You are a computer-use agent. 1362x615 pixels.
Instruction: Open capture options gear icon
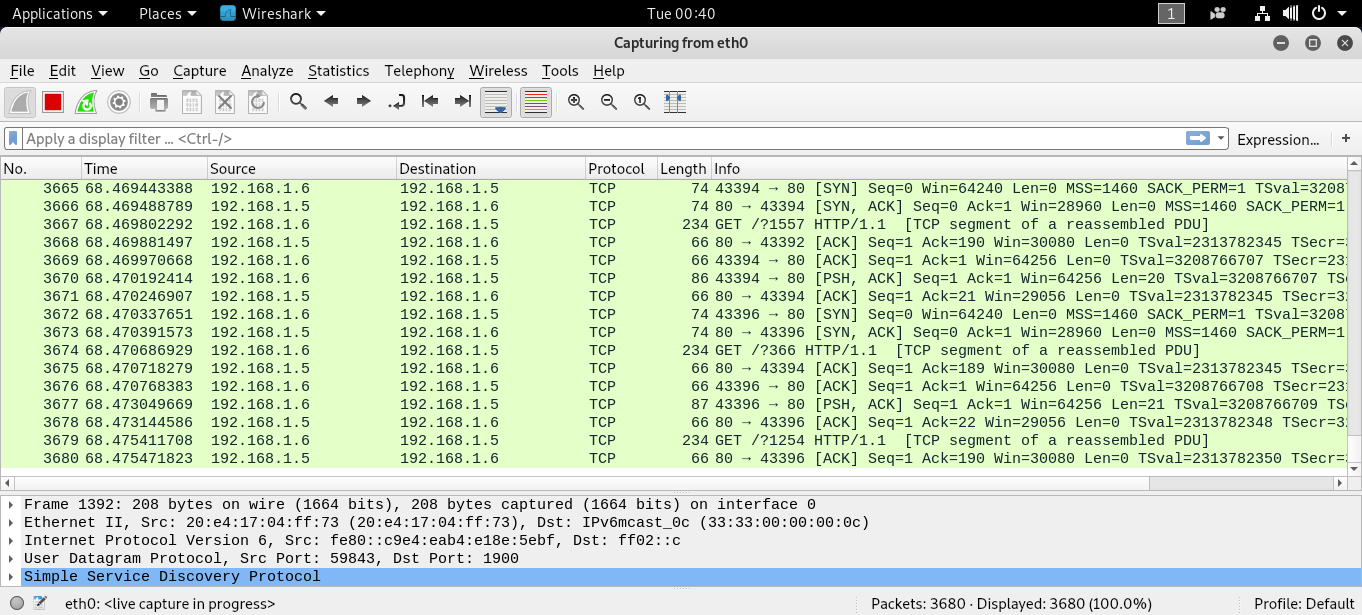119,102
